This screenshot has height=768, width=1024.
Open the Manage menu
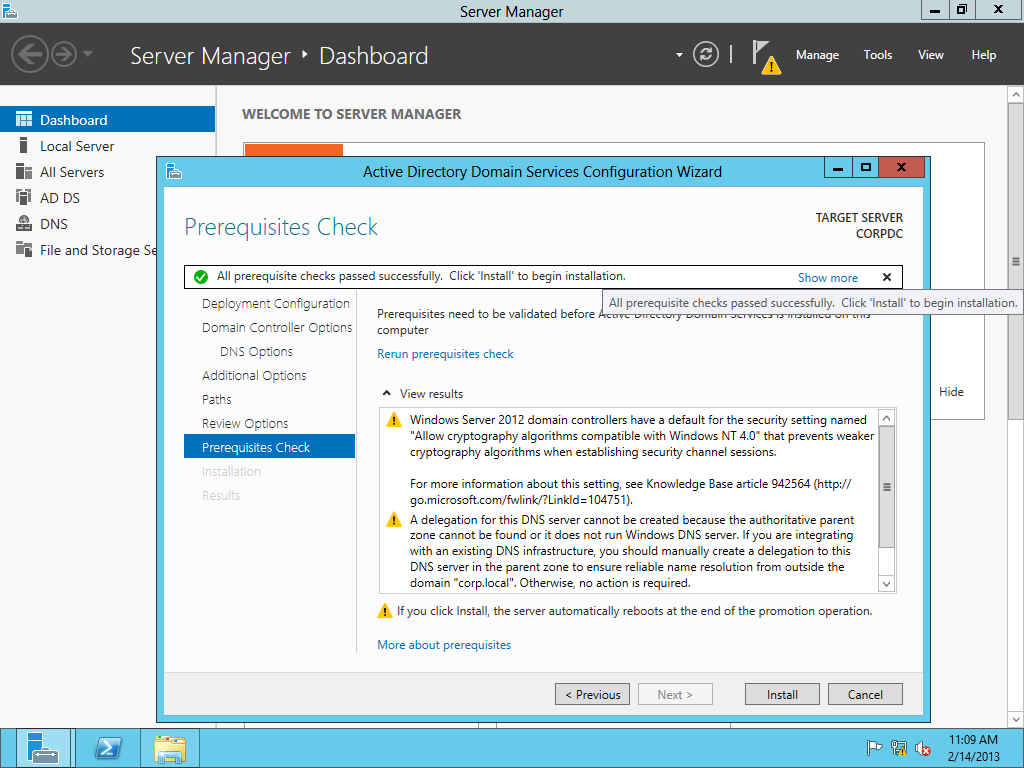coord(817,55)
